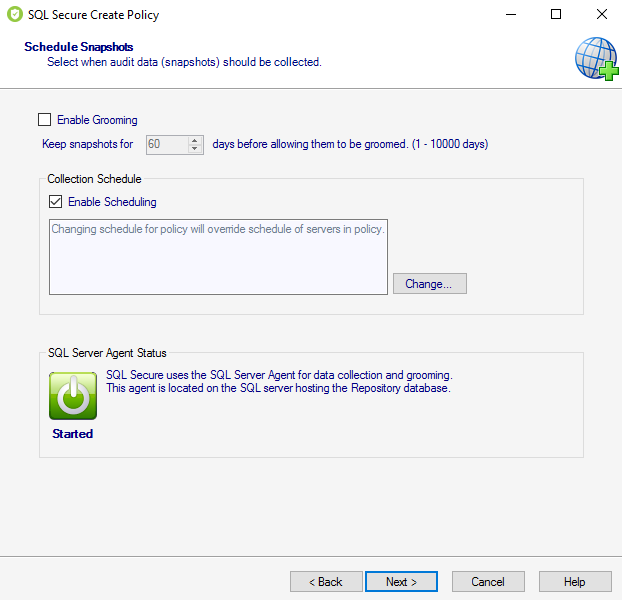The height and width of the screenshot is (600, 622).
Task: Open Help for Schedule Snapshots
Action: (x=575, y=582)
